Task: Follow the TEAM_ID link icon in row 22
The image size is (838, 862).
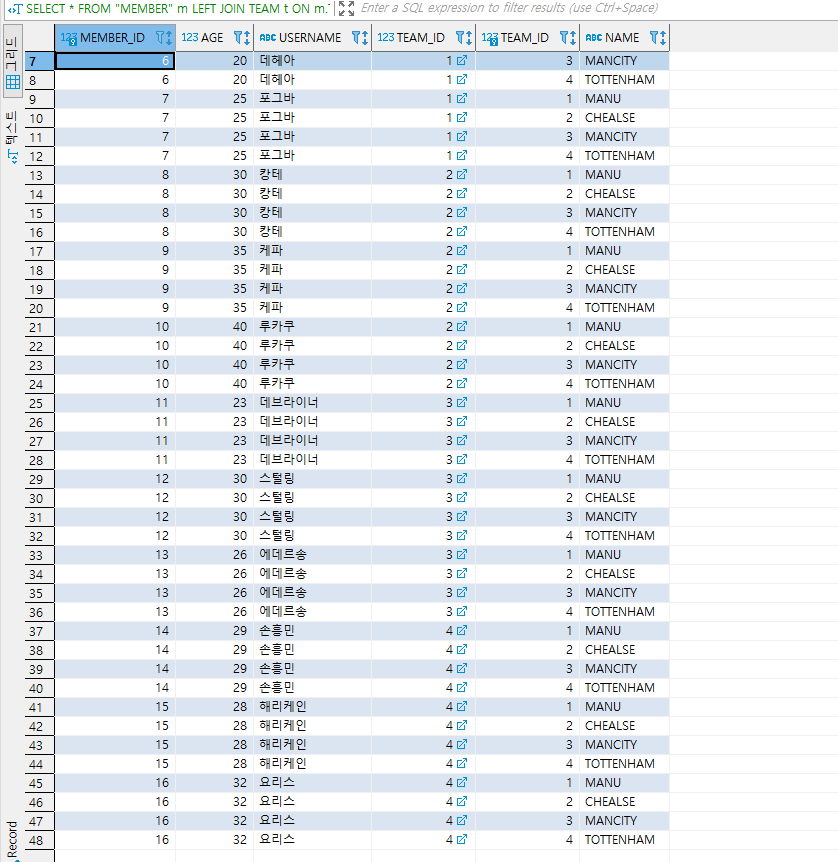Action: [x=462, y=345]
